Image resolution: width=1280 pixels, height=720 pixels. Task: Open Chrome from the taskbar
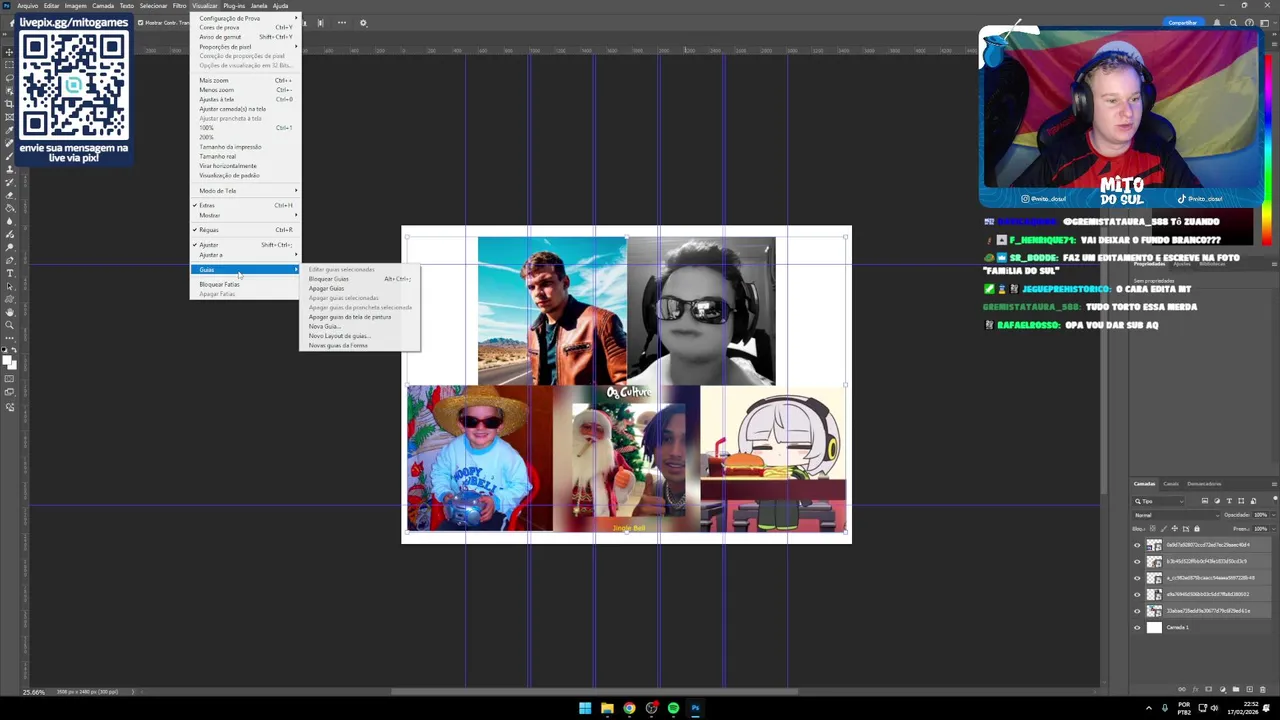[629, 708]
